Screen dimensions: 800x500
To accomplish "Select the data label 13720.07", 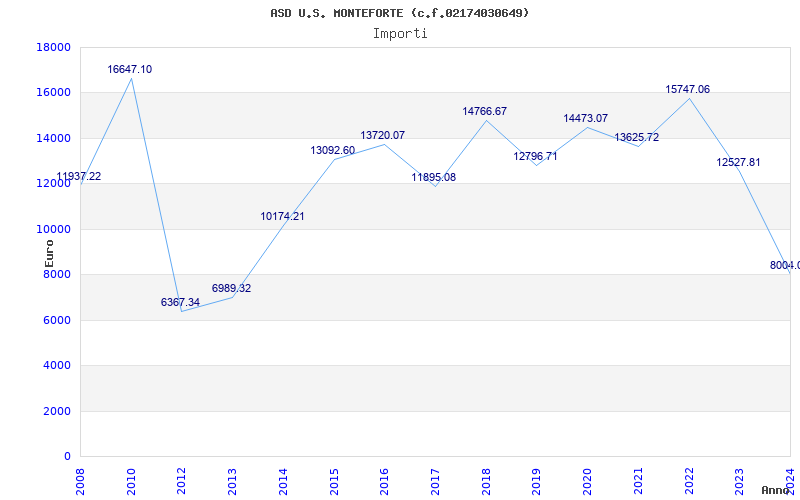I will (x=383, y=135).
